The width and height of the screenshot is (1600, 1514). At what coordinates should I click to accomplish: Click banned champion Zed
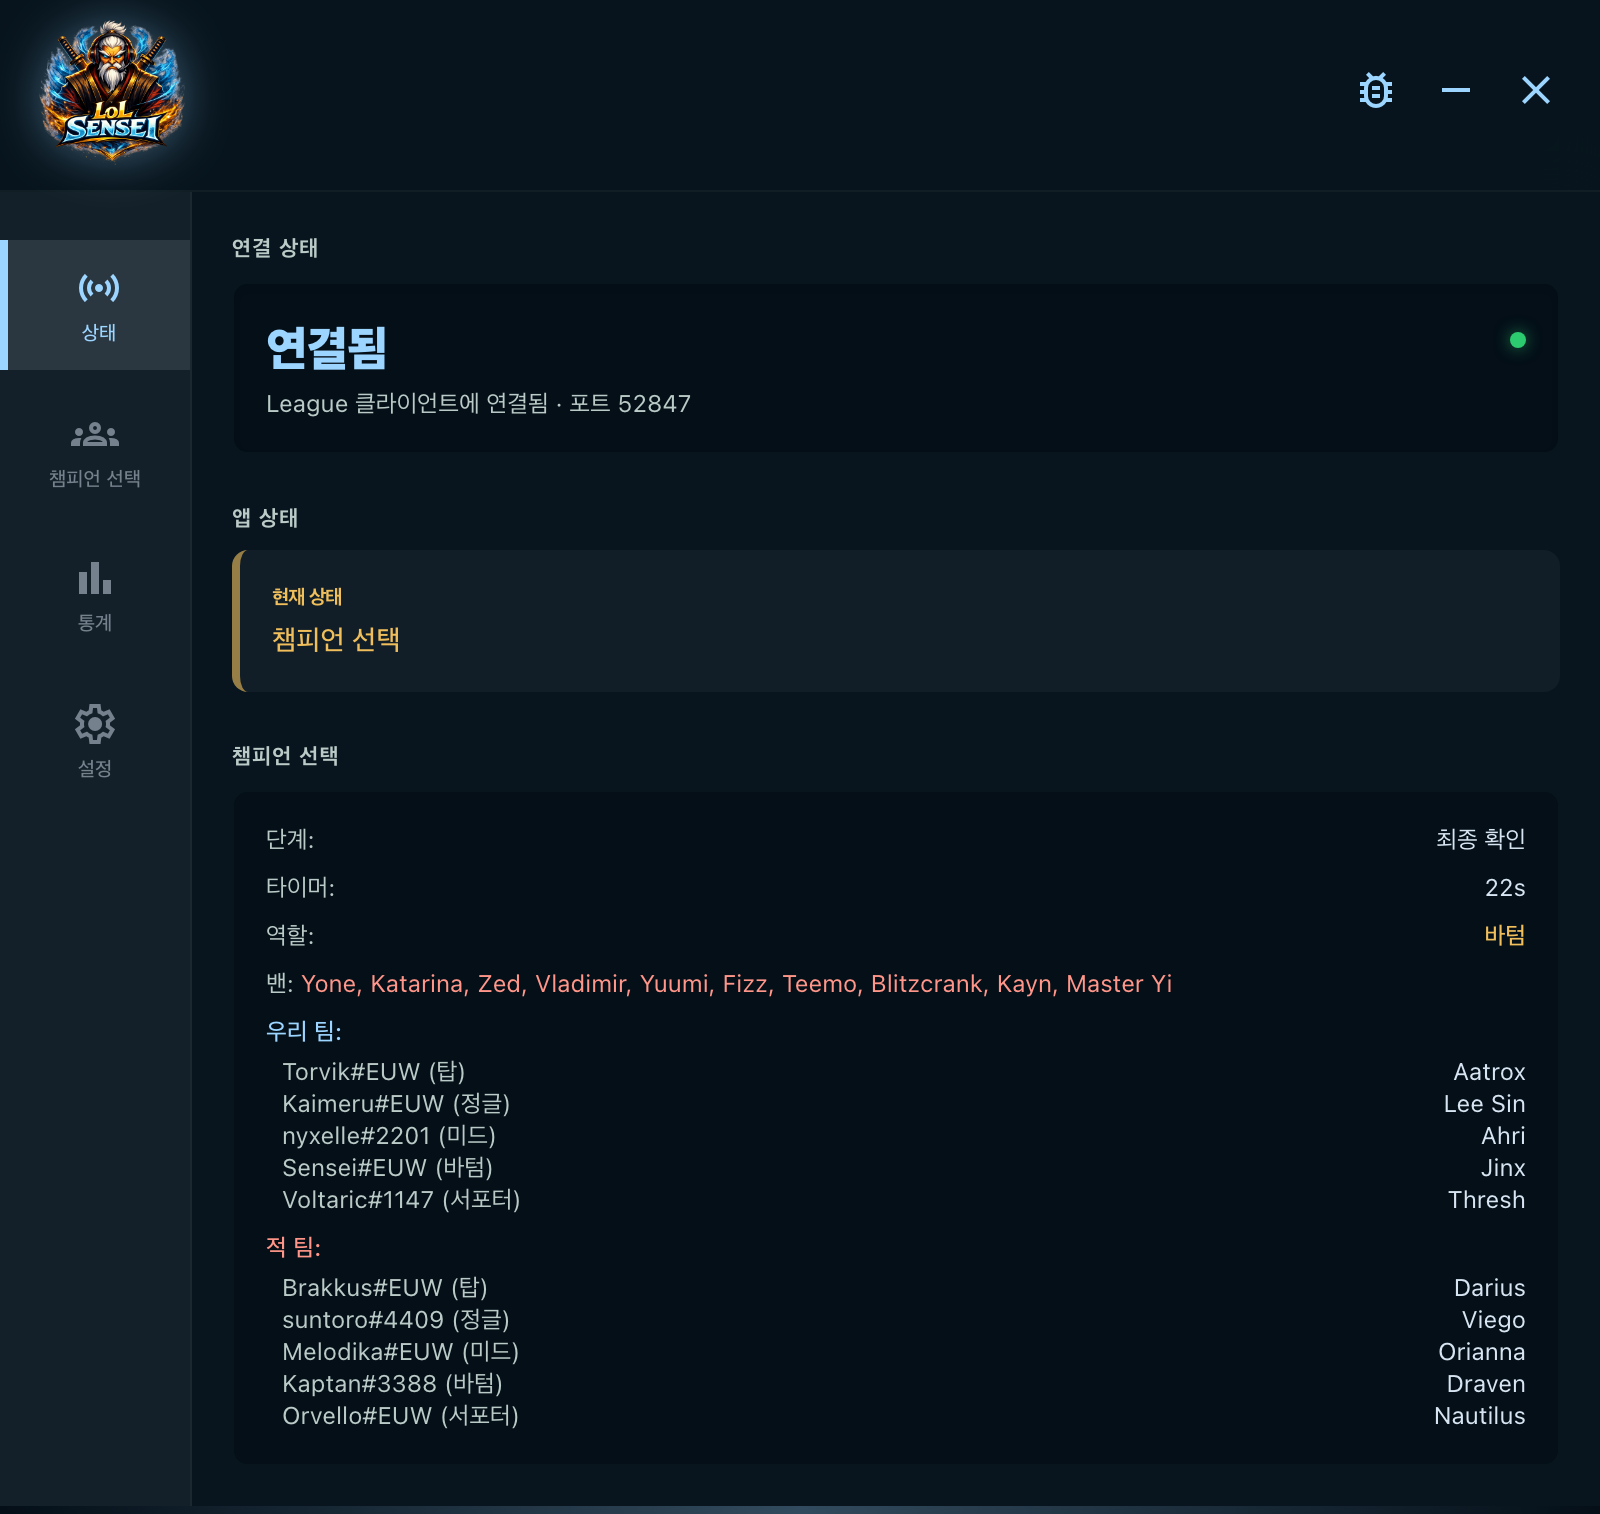tap(499, 984)
